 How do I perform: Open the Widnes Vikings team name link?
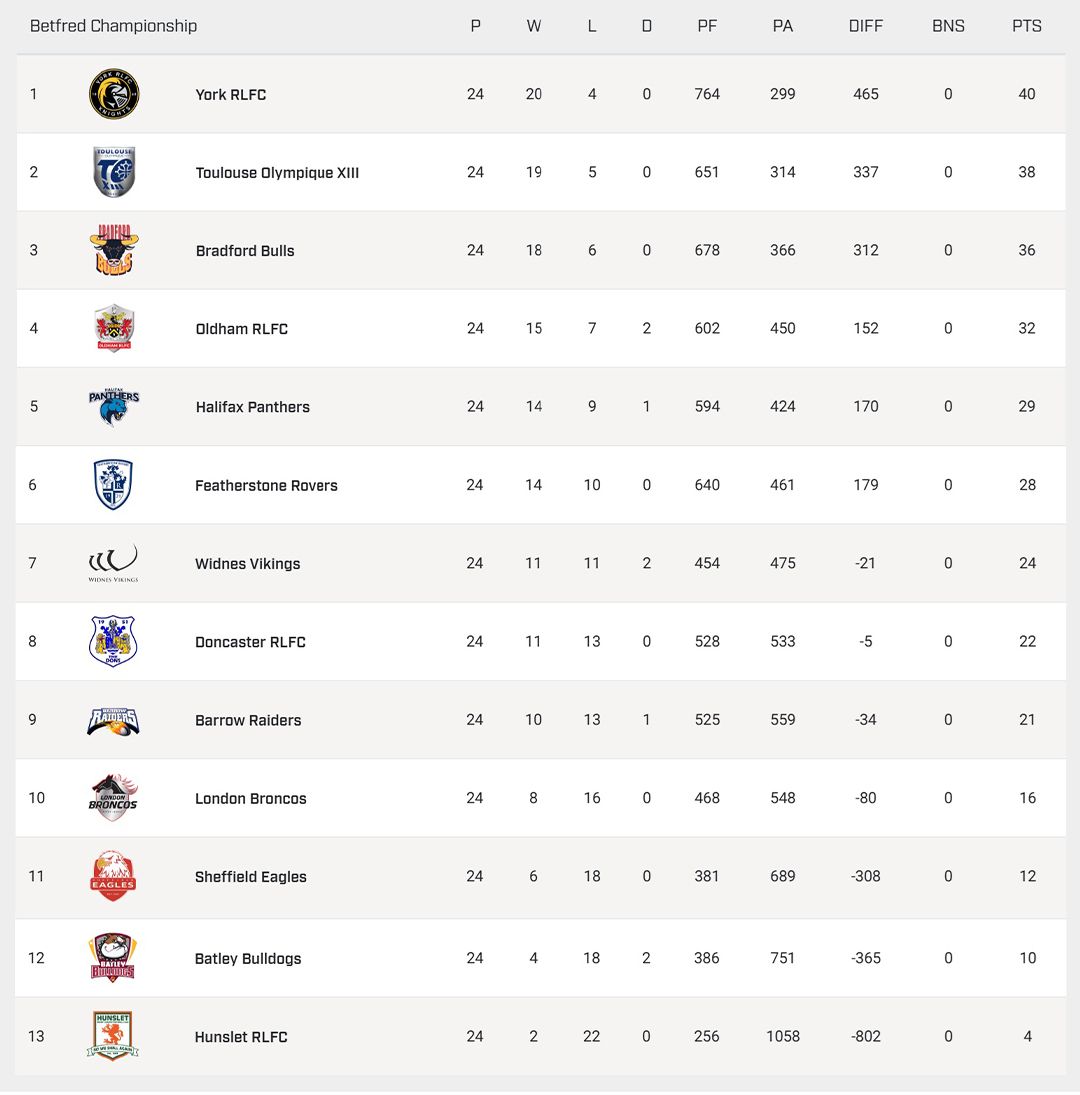pos(247,564)
